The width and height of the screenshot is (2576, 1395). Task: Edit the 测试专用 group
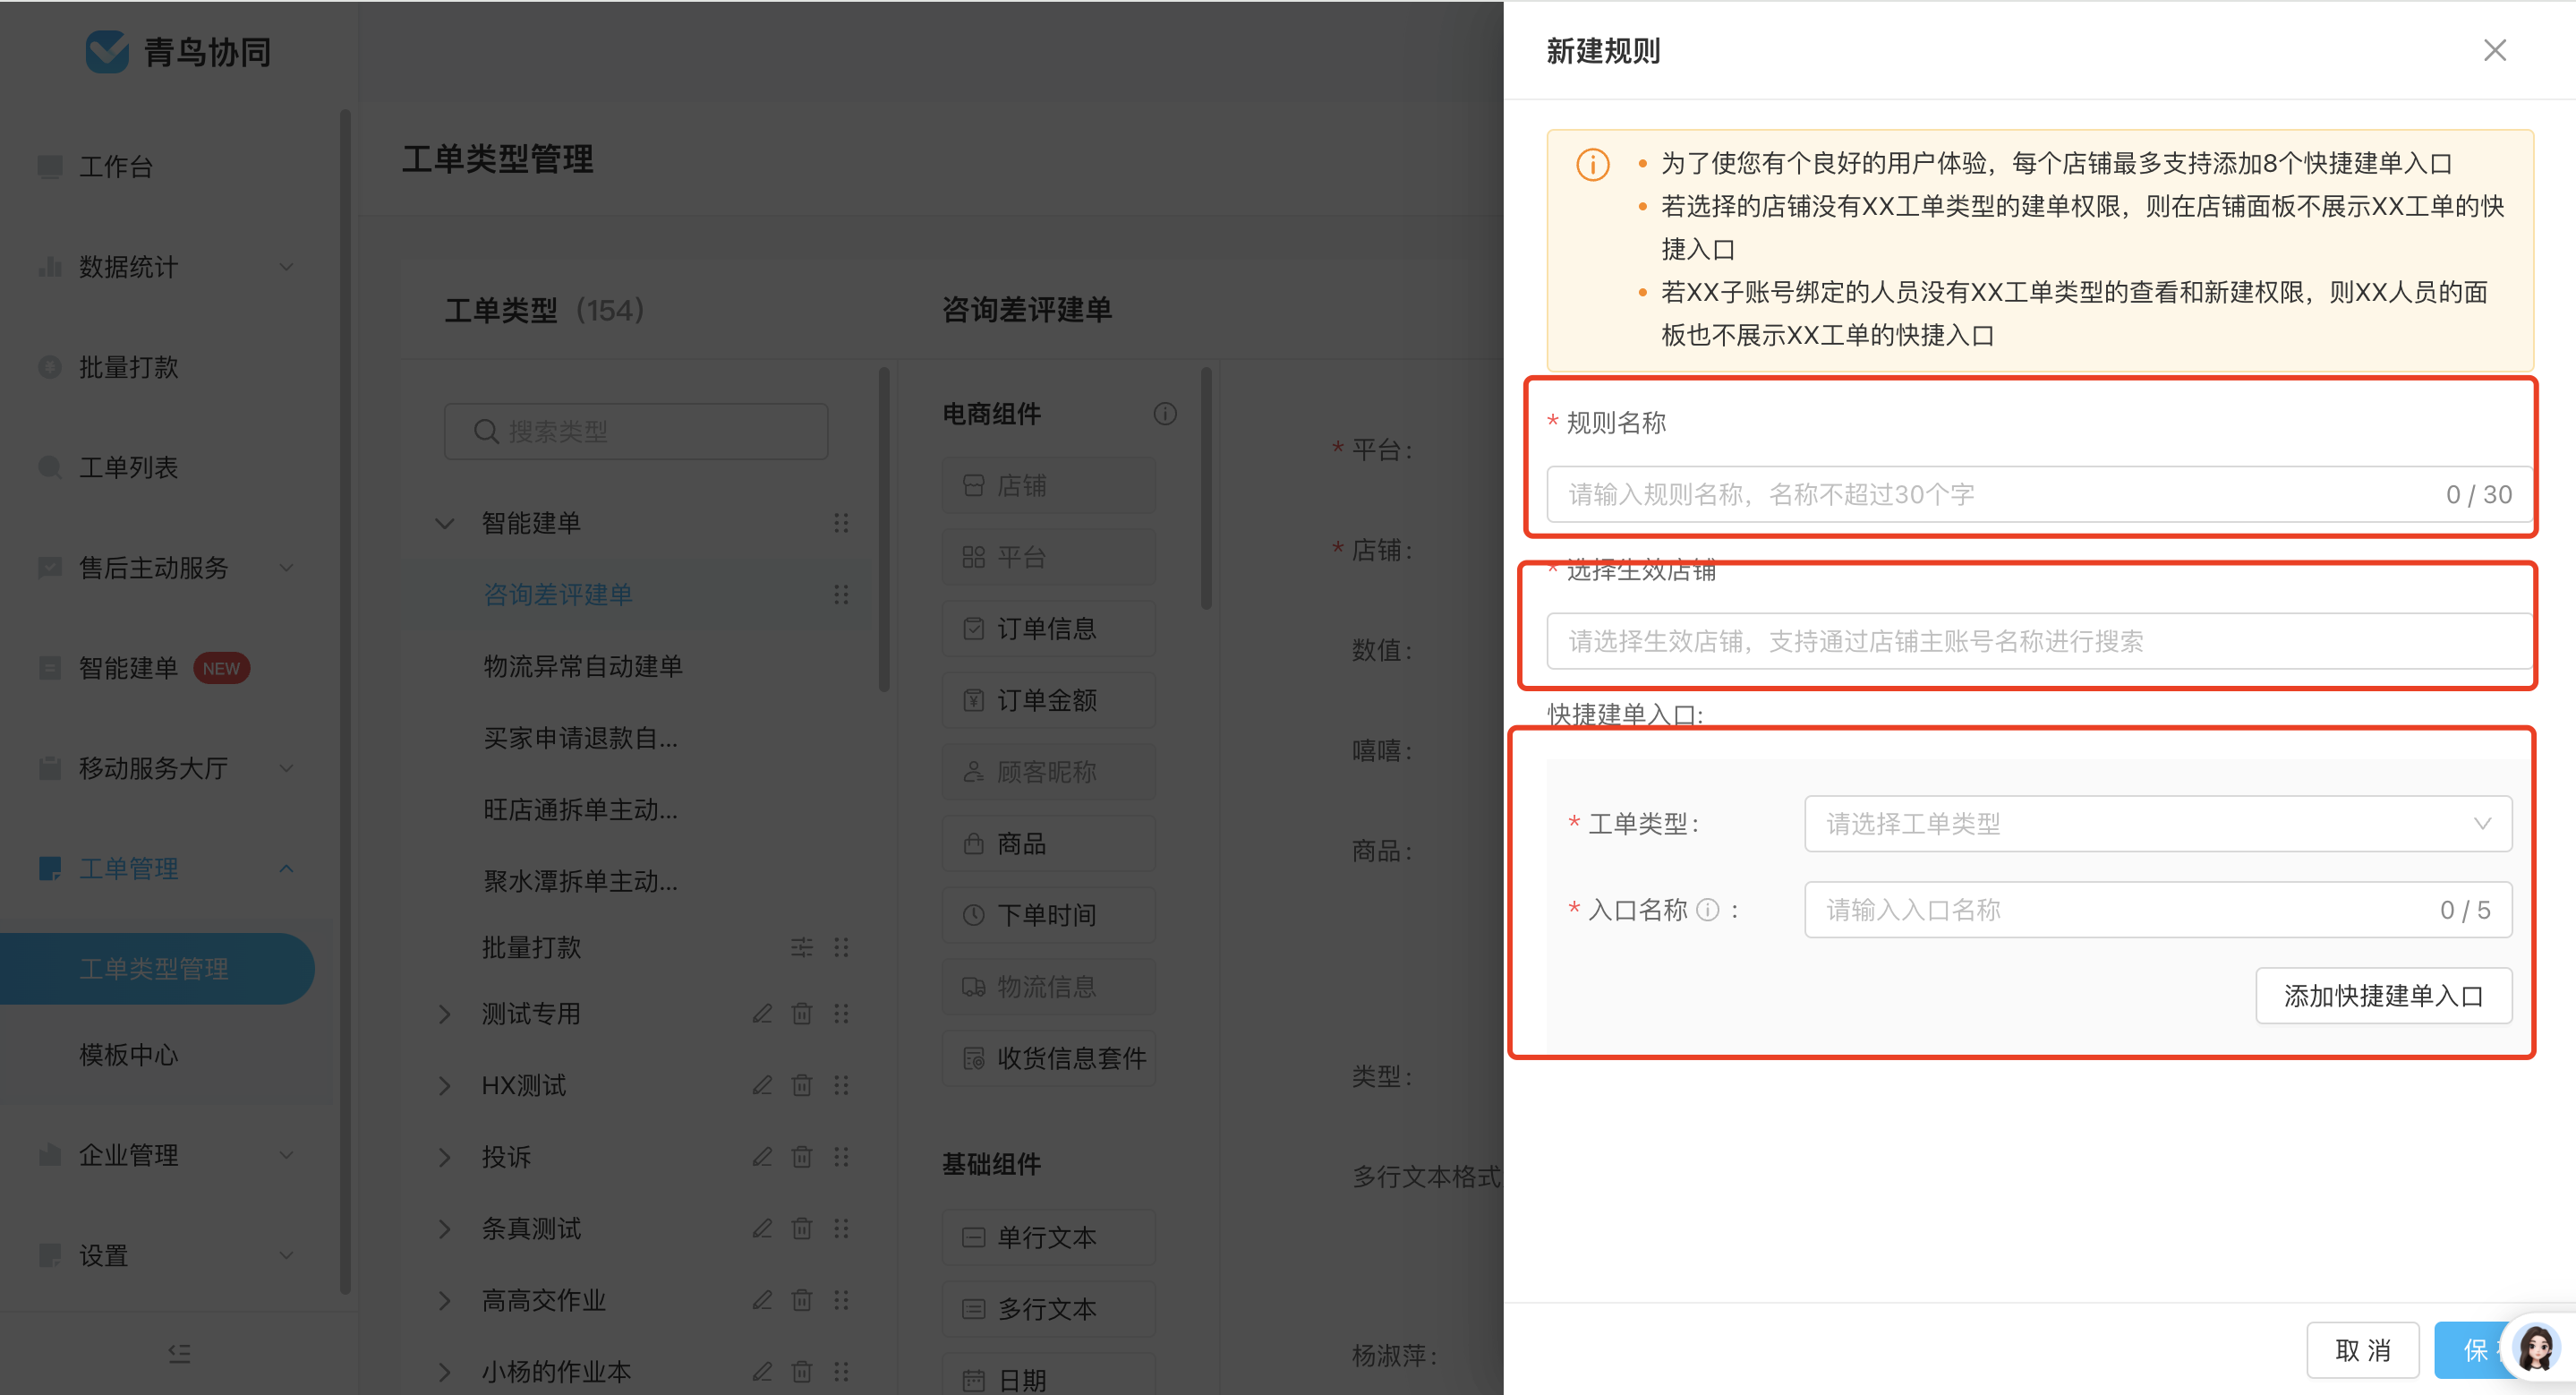pyautogui.click(x=762, y=1014)
